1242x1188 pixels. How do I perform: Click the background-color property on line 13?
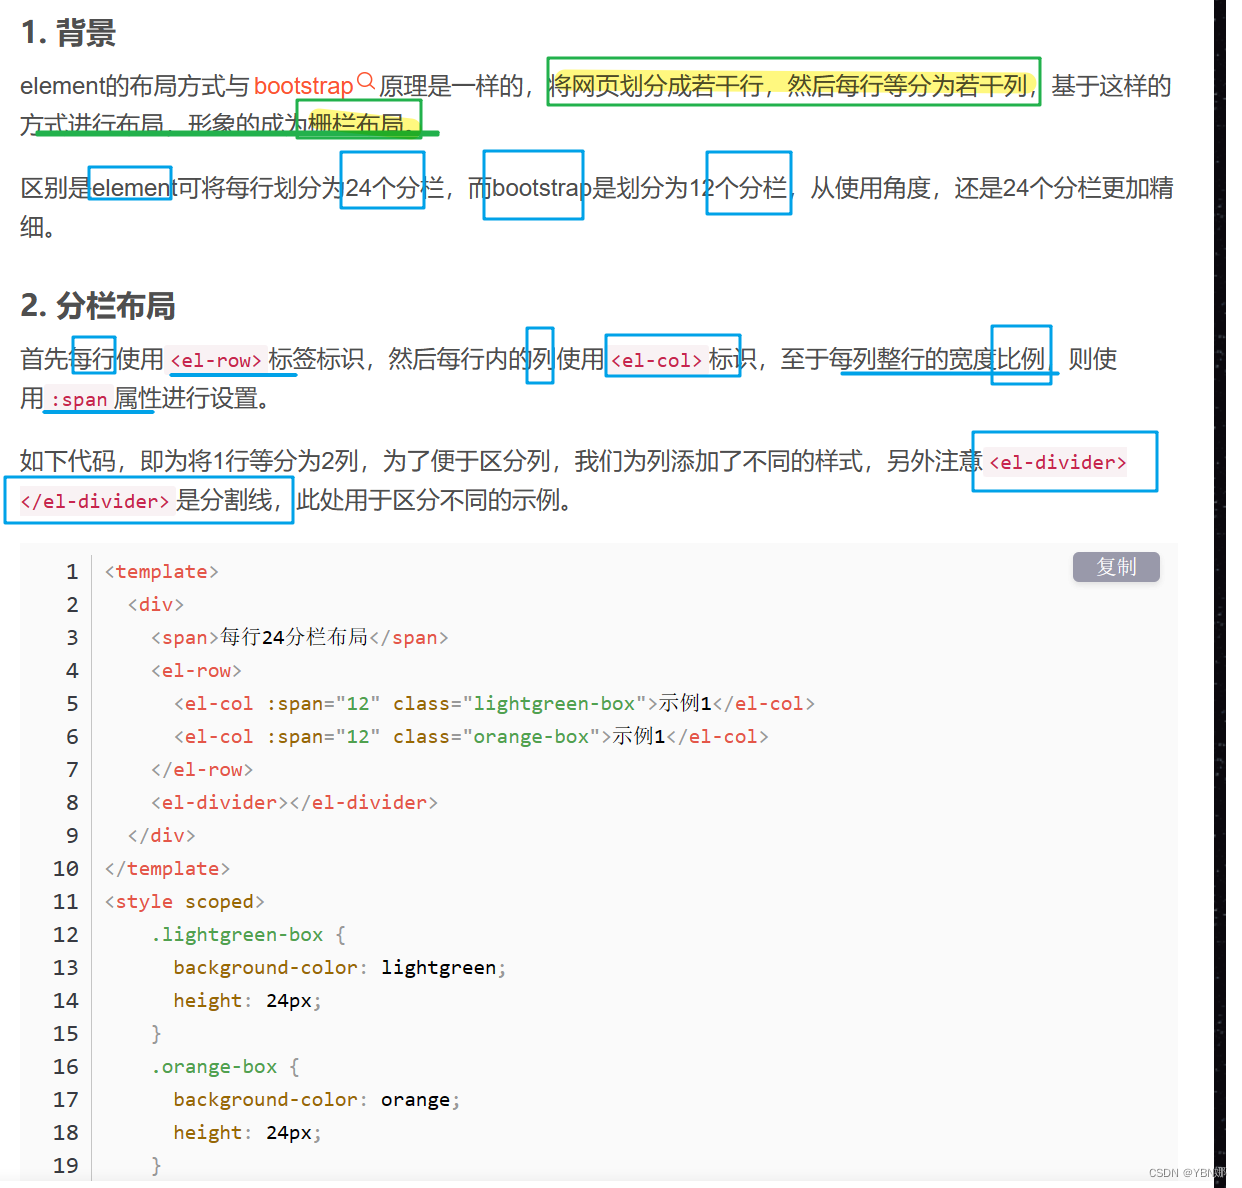pos(263,967)
